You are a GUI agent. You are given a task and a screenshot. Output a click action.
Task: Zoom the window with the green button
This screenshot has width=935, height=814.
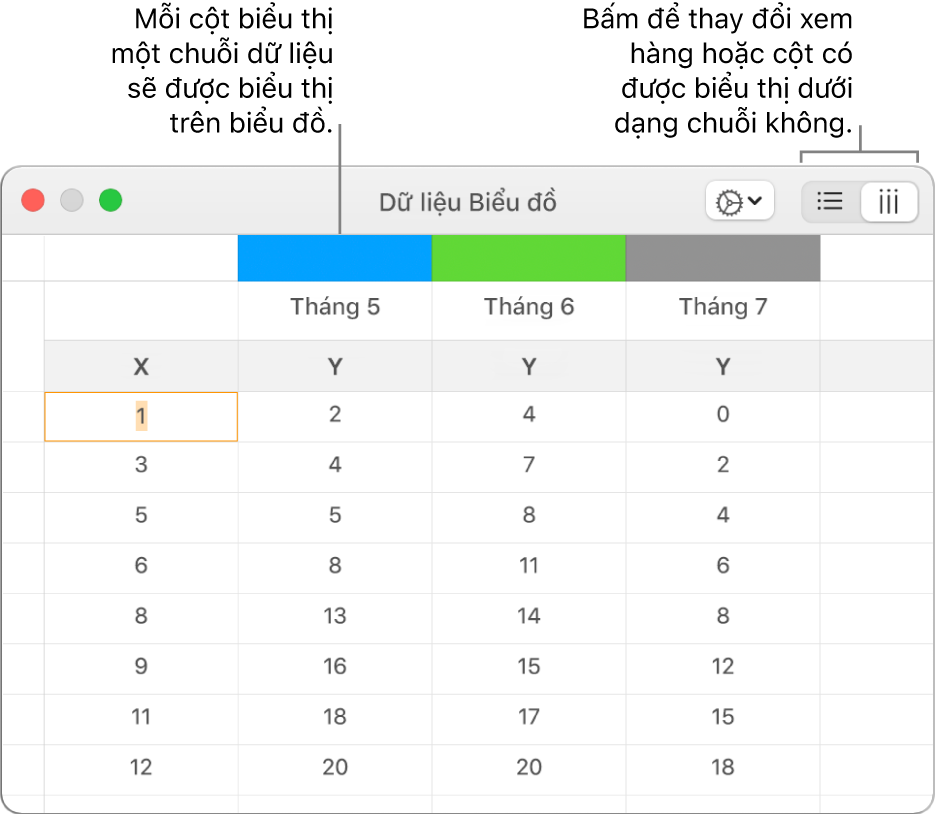[110, 200]
